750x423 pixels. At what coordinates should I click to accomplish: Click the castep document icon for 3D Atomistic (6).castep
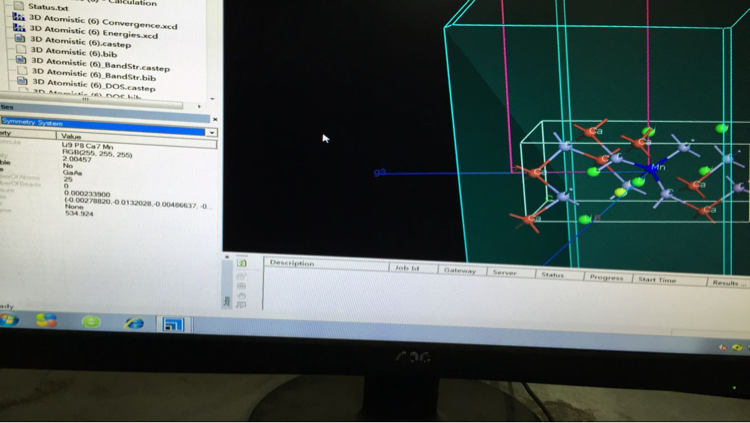click(x=20, y=38)
